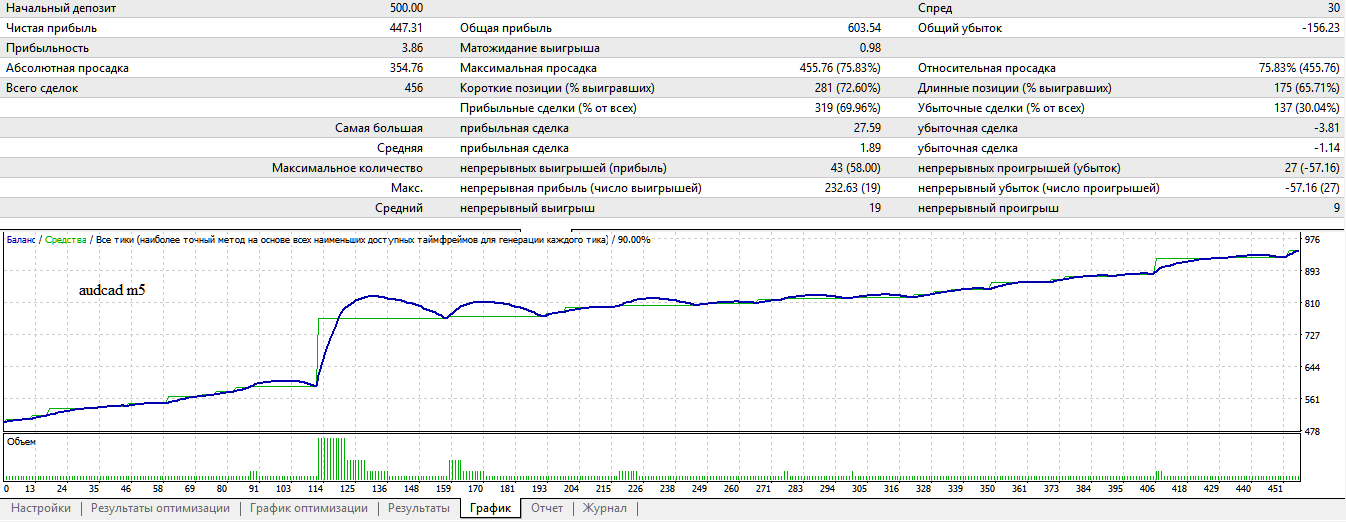
Task: Click the Матожидание выигрыша value 0.98
Action: tap(870, 48)
